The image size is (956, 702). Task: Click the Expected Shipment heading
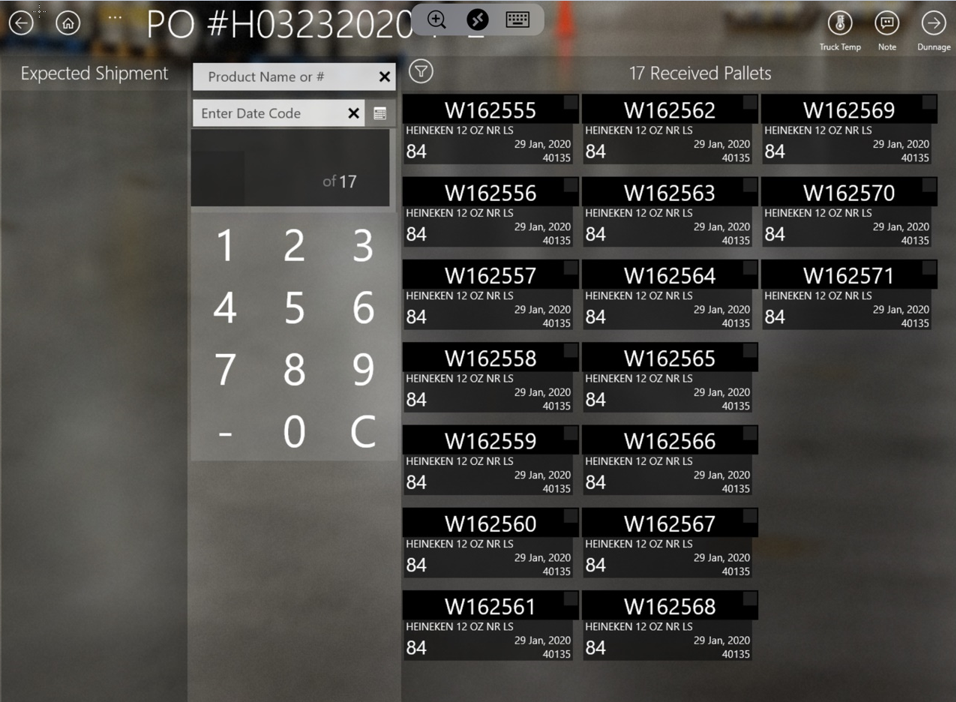pos(94,74)
